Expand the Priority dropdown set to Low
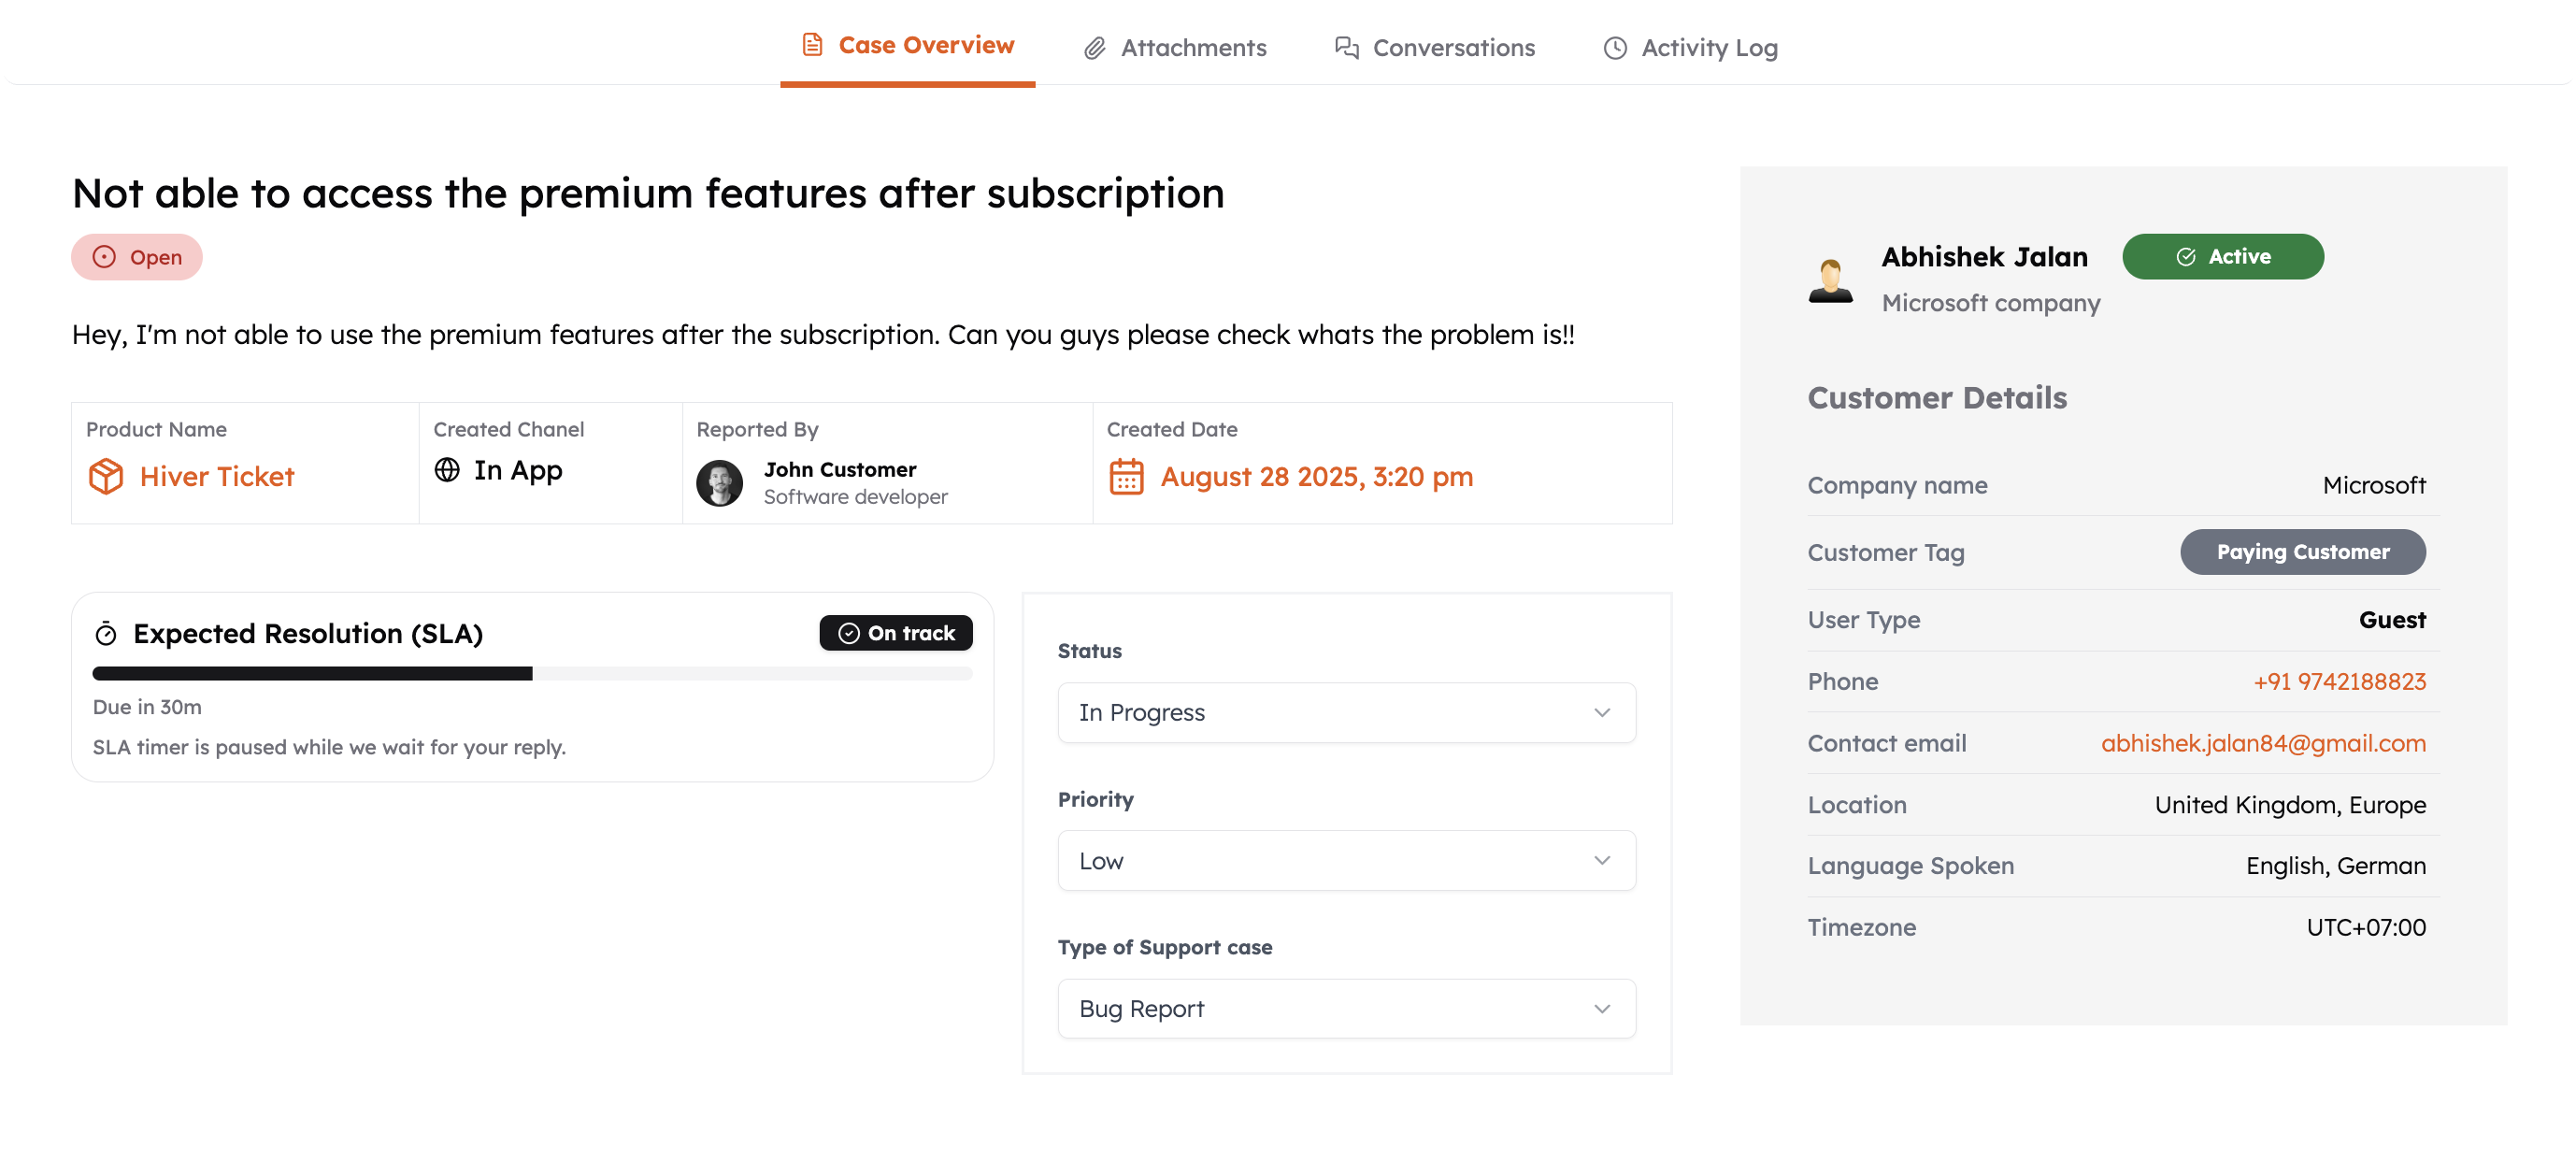 [x=1346, y=860]
